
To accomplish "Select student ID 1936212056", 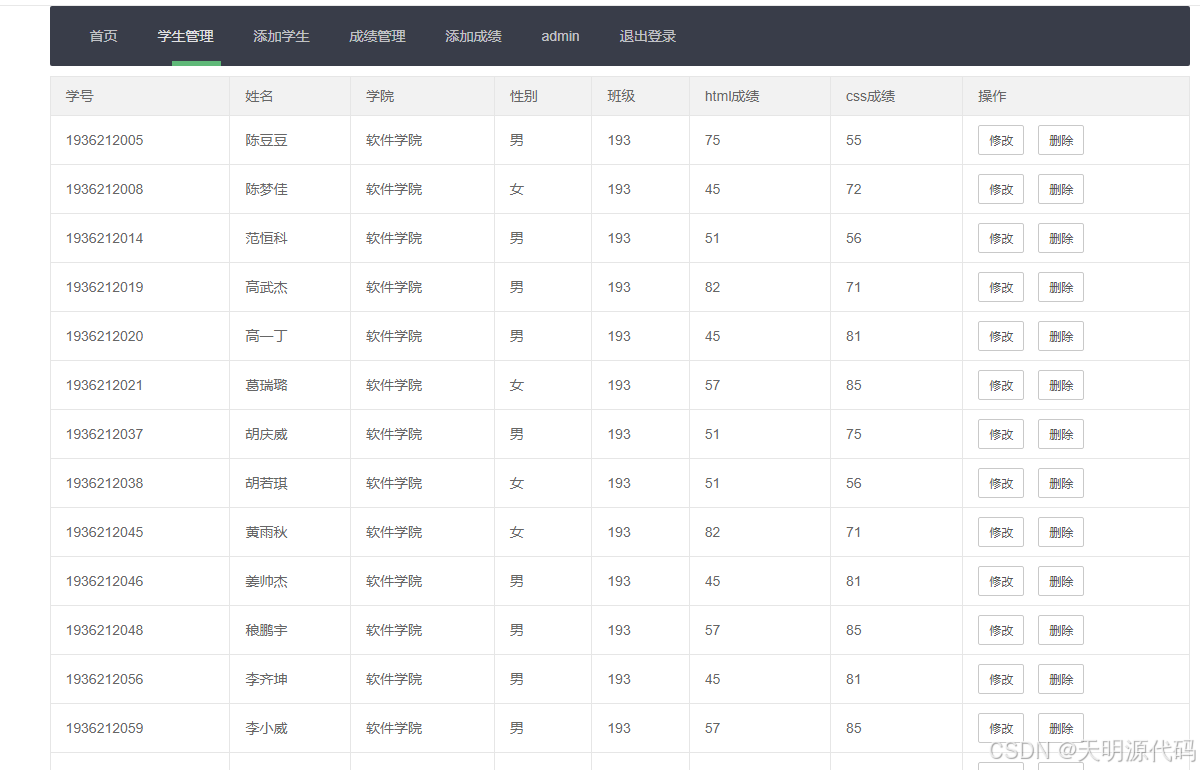I will coord(105,679).
